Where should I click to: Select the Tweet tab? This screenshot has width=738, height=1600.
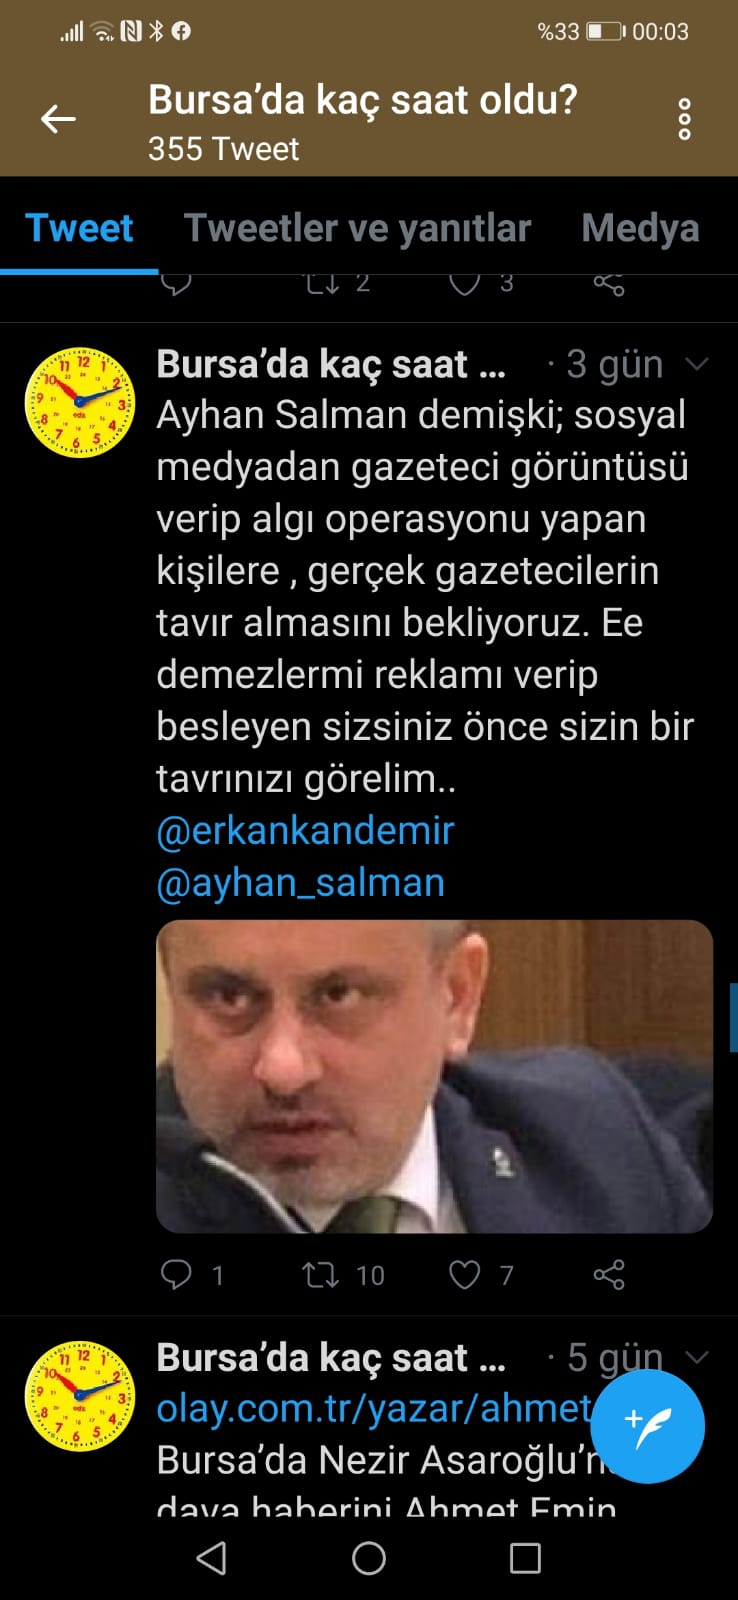click(x=79, y=228)
